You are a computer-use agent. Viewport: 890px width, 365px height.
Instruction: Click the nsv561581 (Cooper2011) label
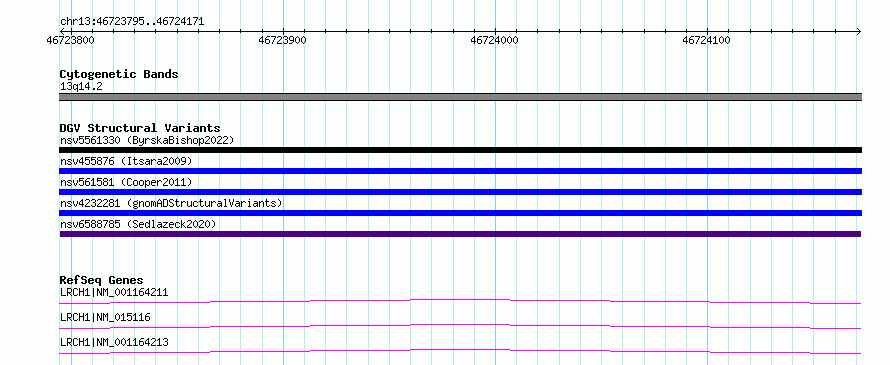click(126, 182)
